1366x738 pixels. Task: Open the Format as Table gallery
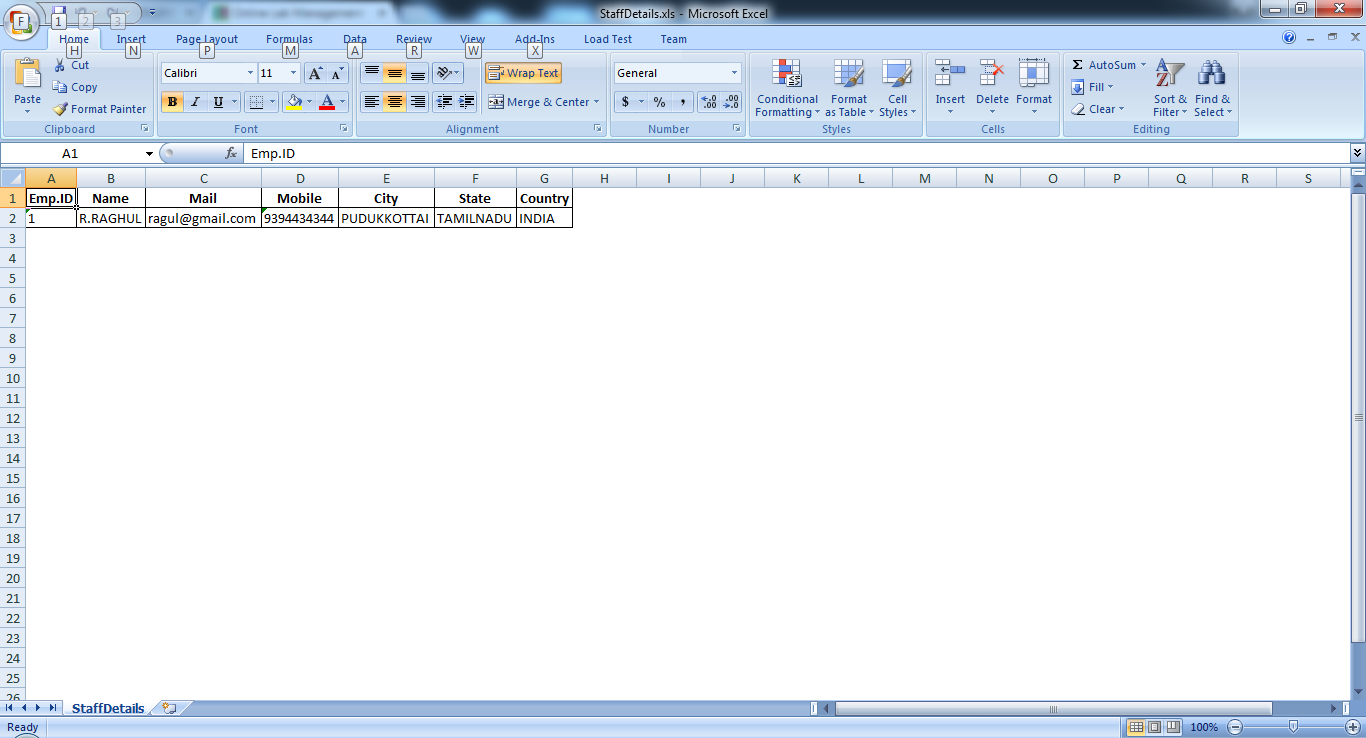click(848, 75)
